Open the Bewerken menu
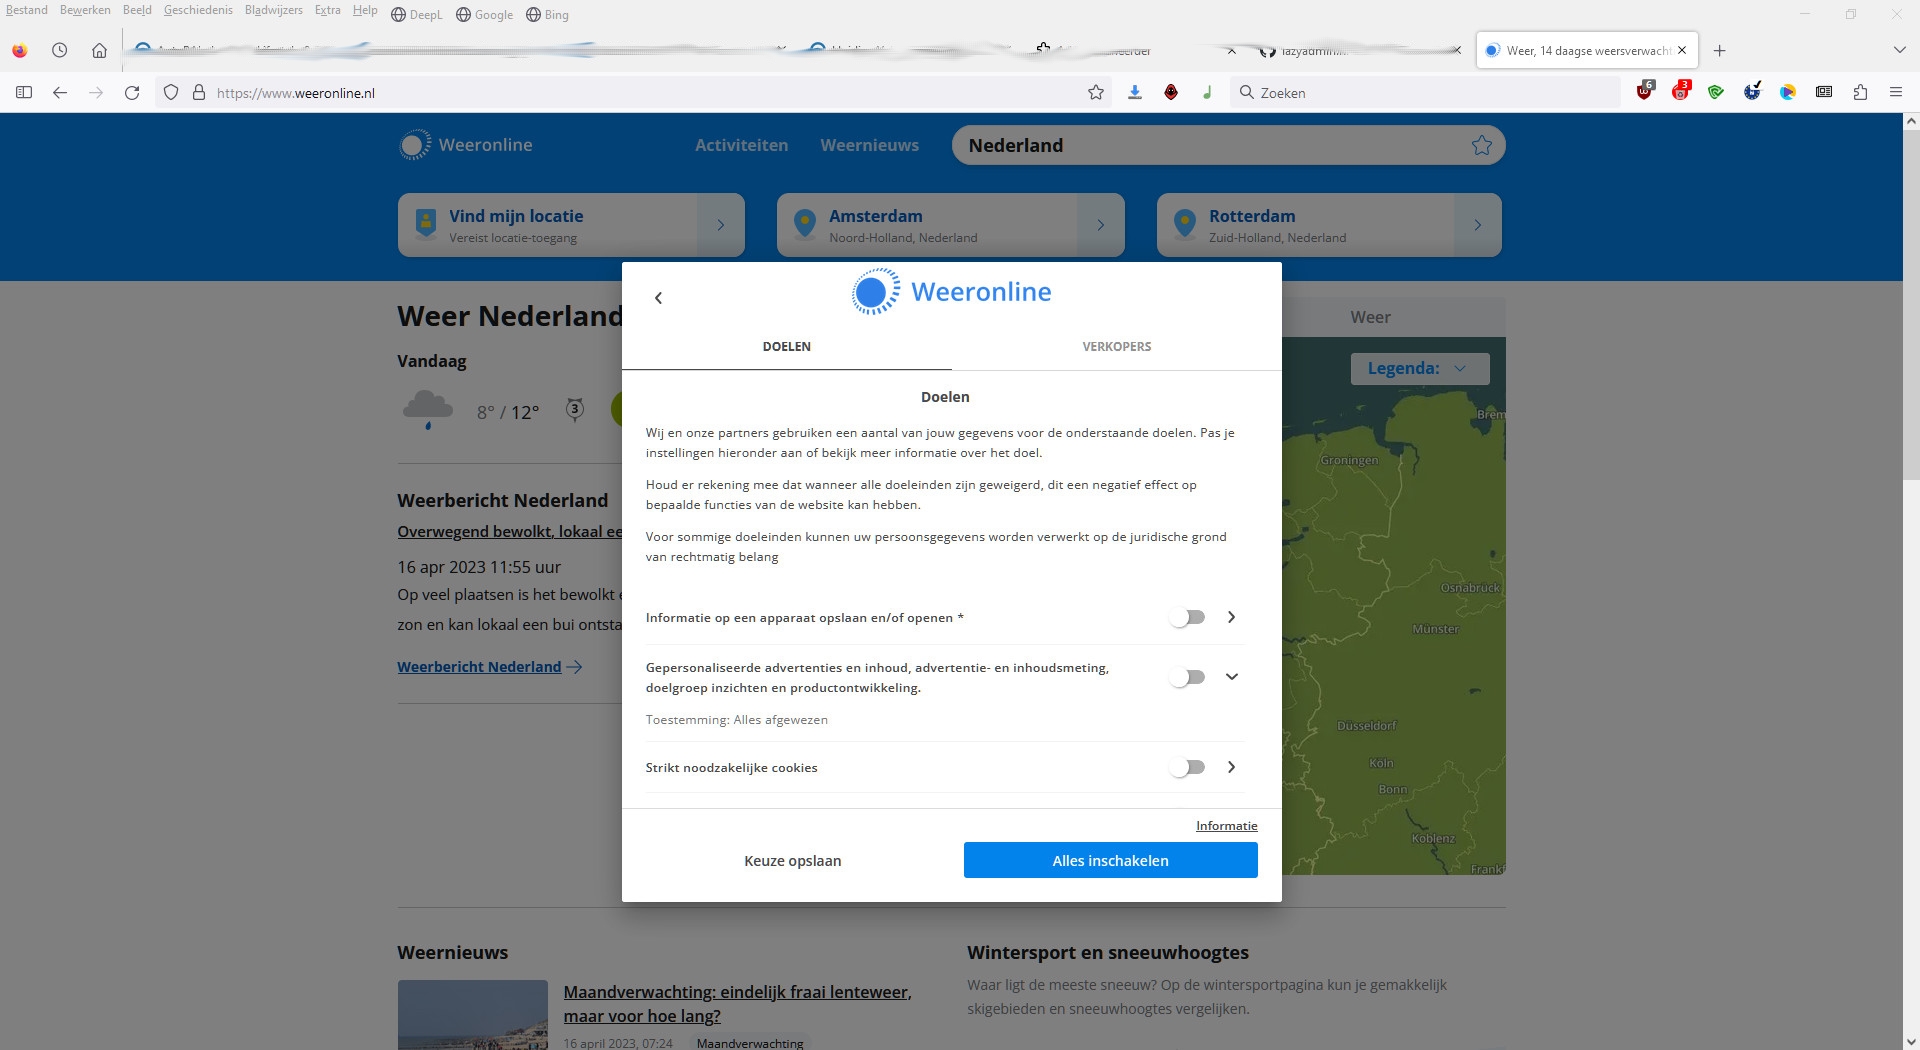Viewport: 1920px width, 1050px height. 85,10
